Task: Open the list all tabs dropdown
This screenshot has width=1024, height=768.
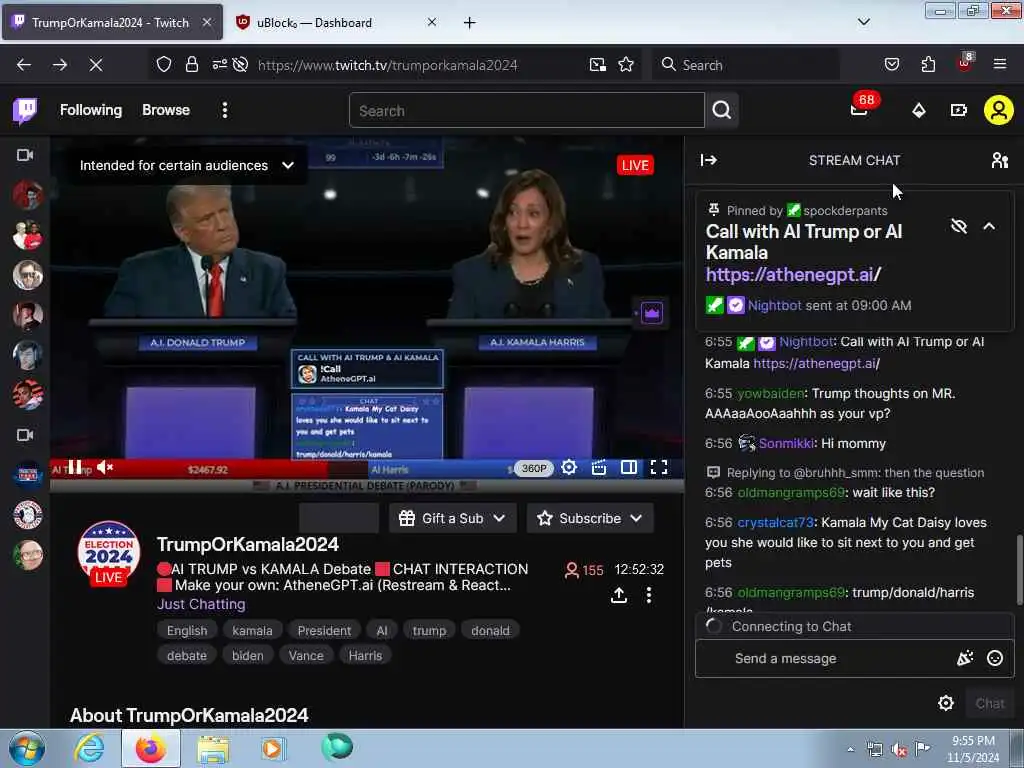Action: (863, 22)
